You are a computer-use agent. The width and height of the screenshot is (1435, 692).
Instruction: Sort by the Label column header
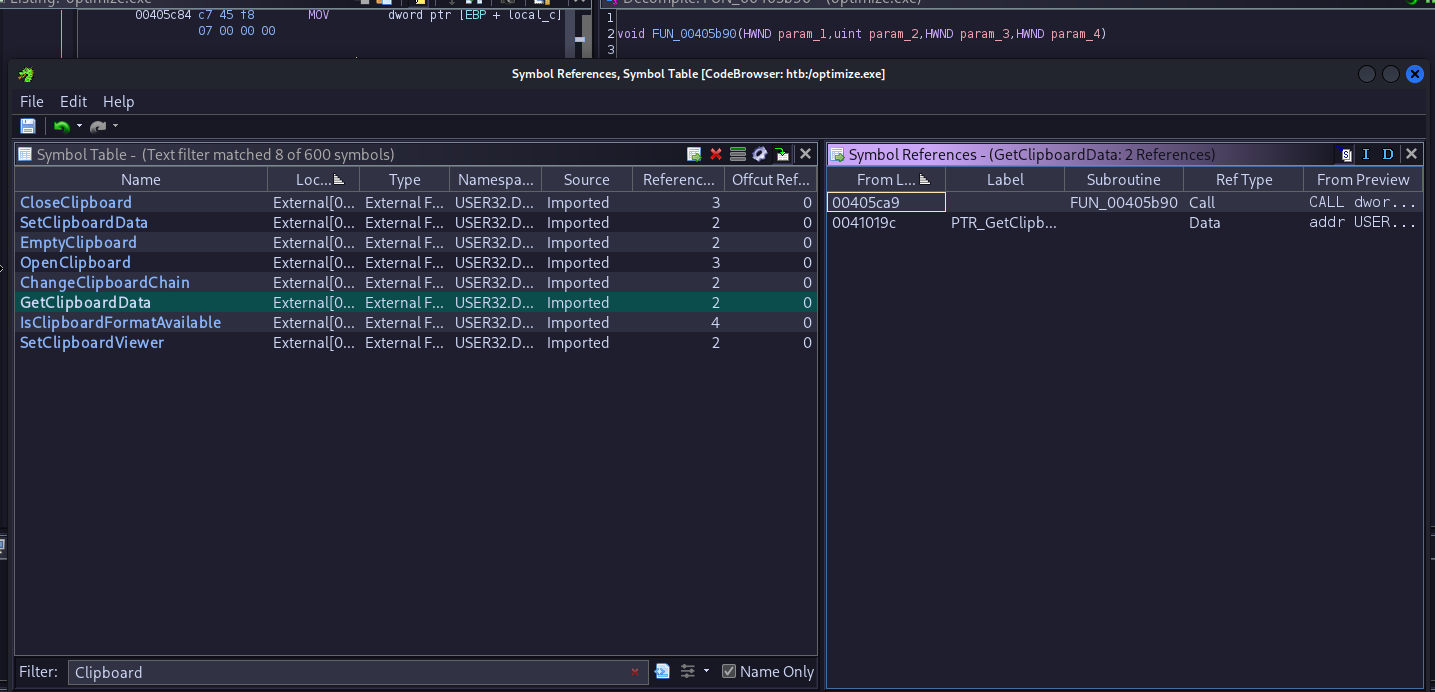click(x=1005, y=180)
